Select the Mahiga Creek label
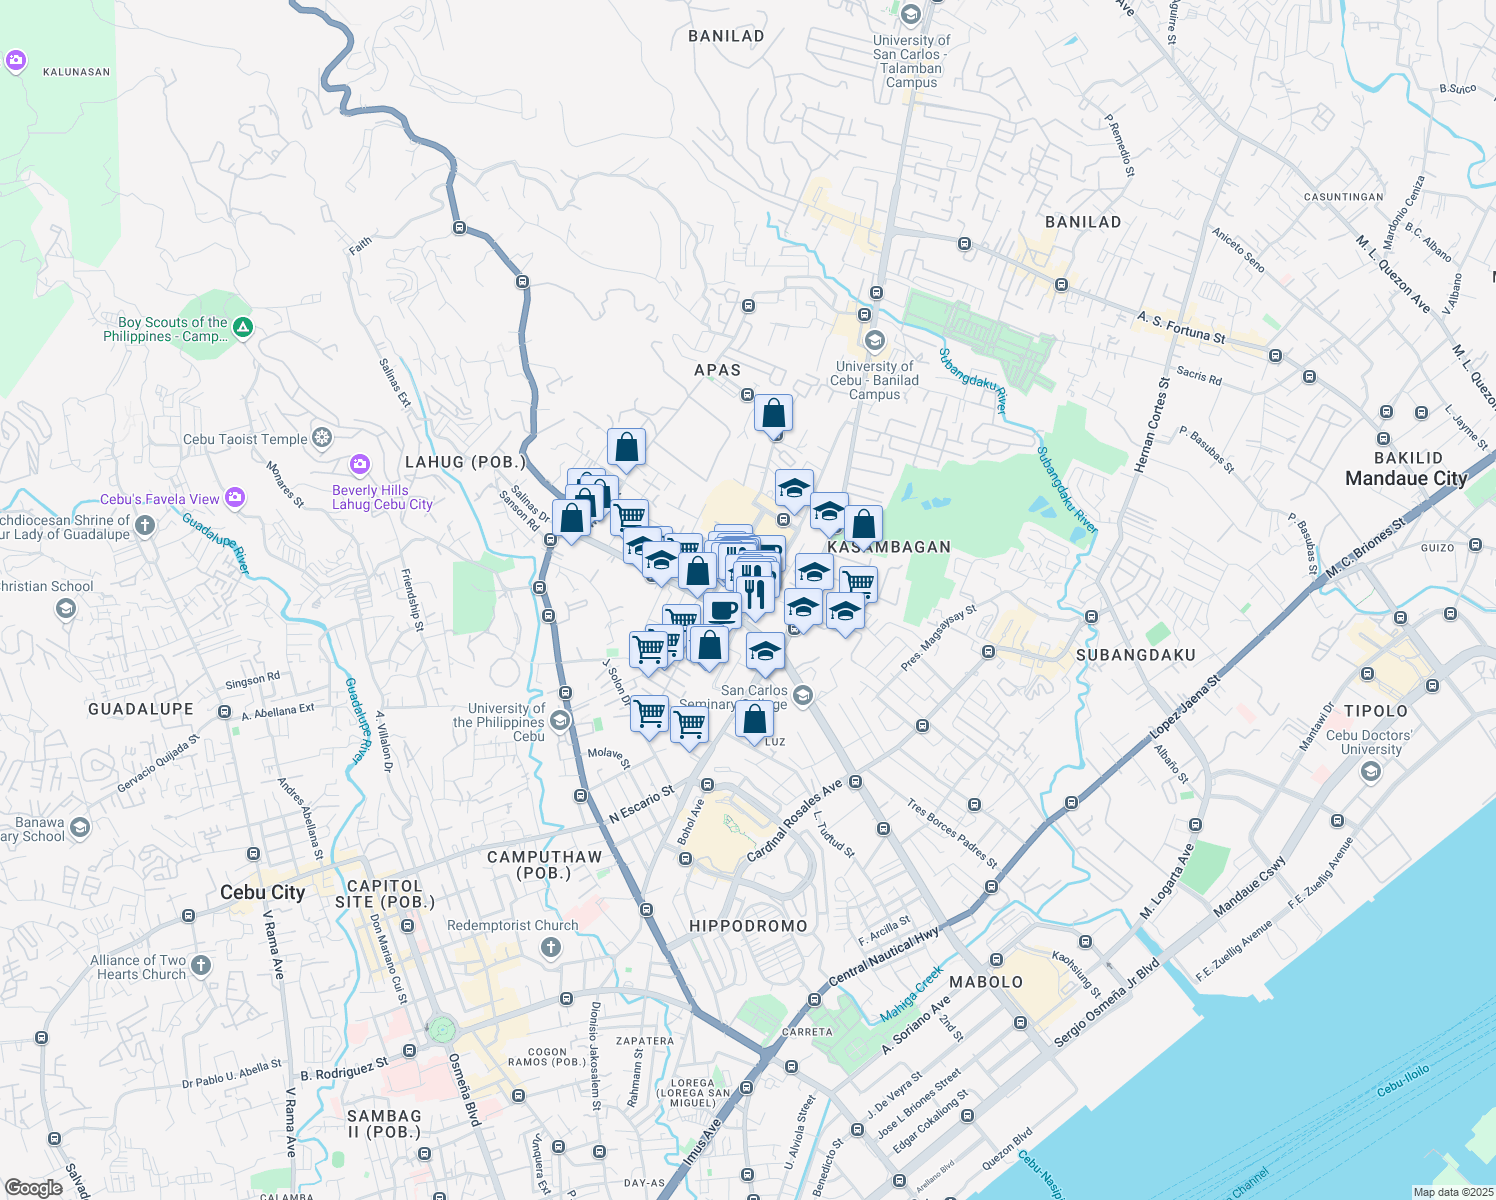 [912, 994]
